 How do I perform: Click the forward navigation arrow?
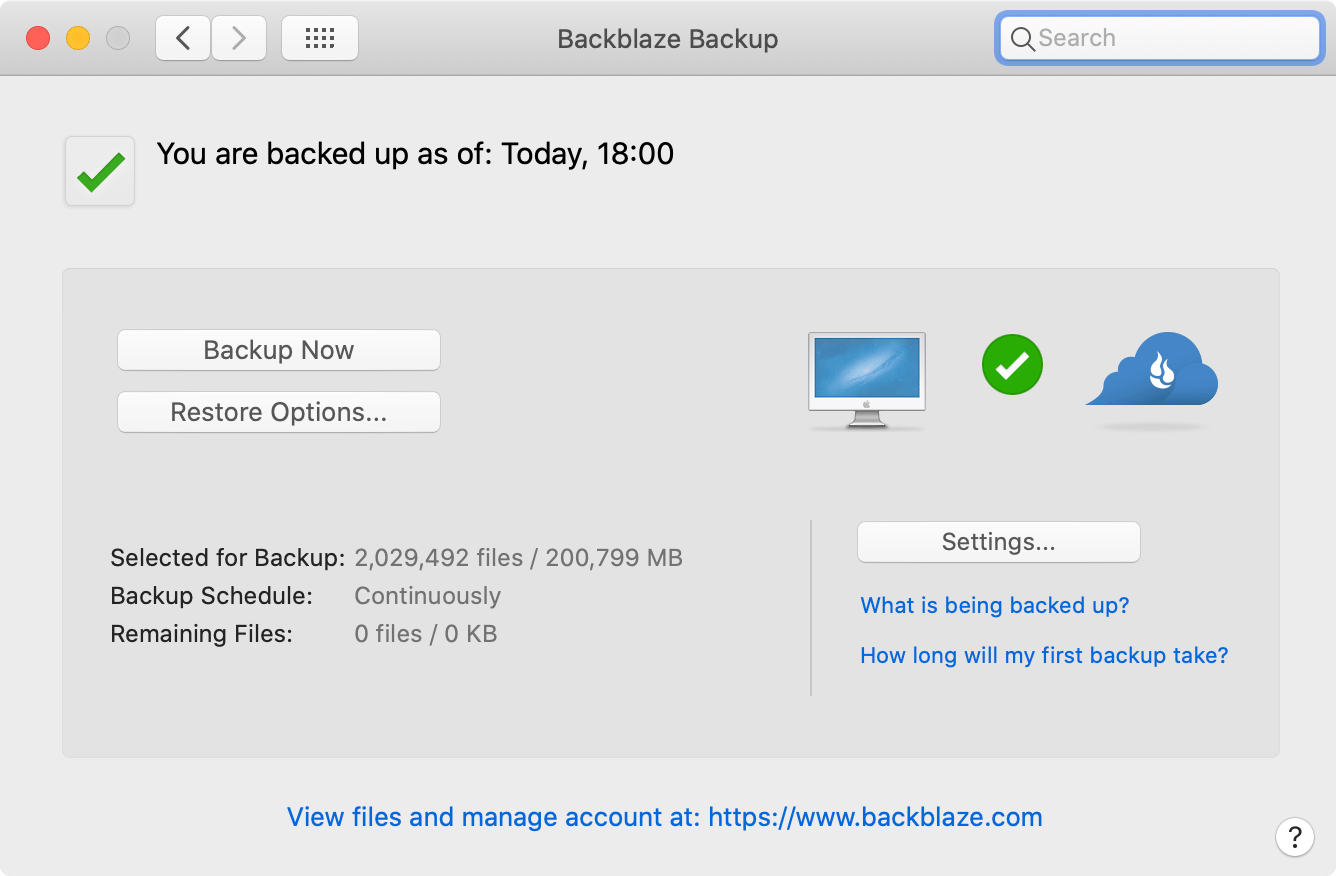click(239, 37)
